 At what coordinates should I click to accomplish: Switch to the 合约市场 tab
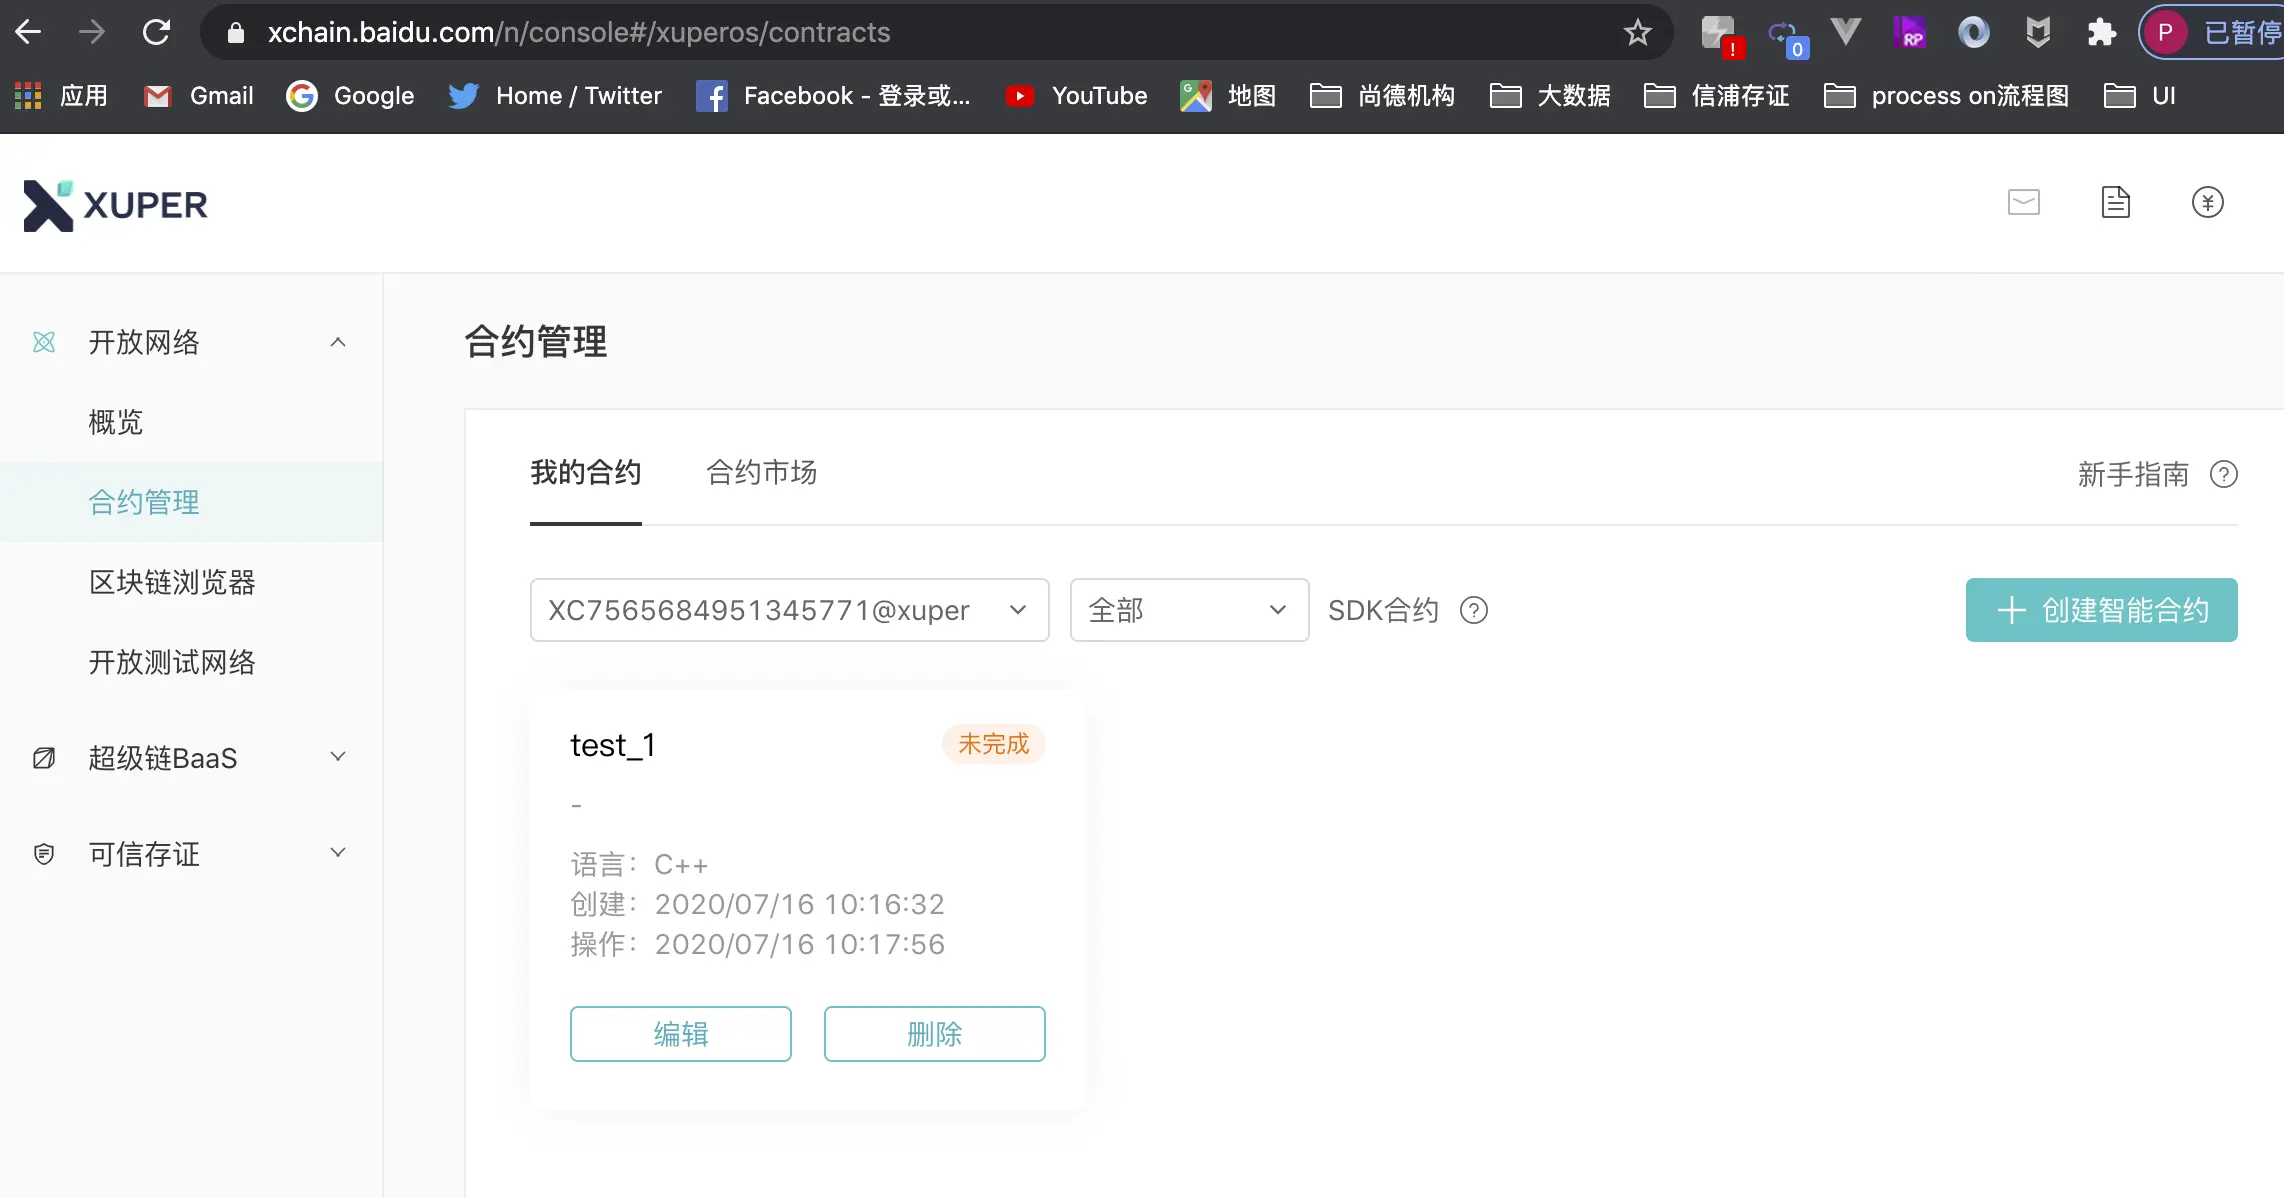tap(761, 473)
